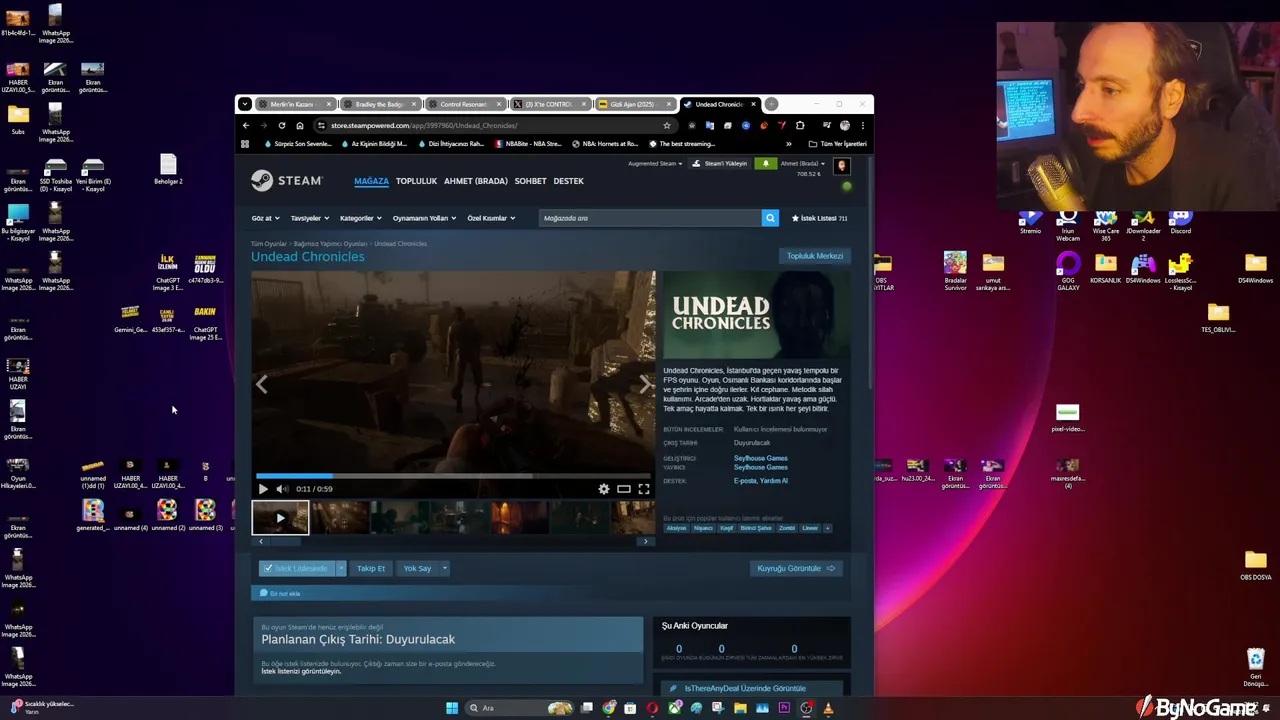
Task: Show next media with right arrow
Action: coord(645,384)
